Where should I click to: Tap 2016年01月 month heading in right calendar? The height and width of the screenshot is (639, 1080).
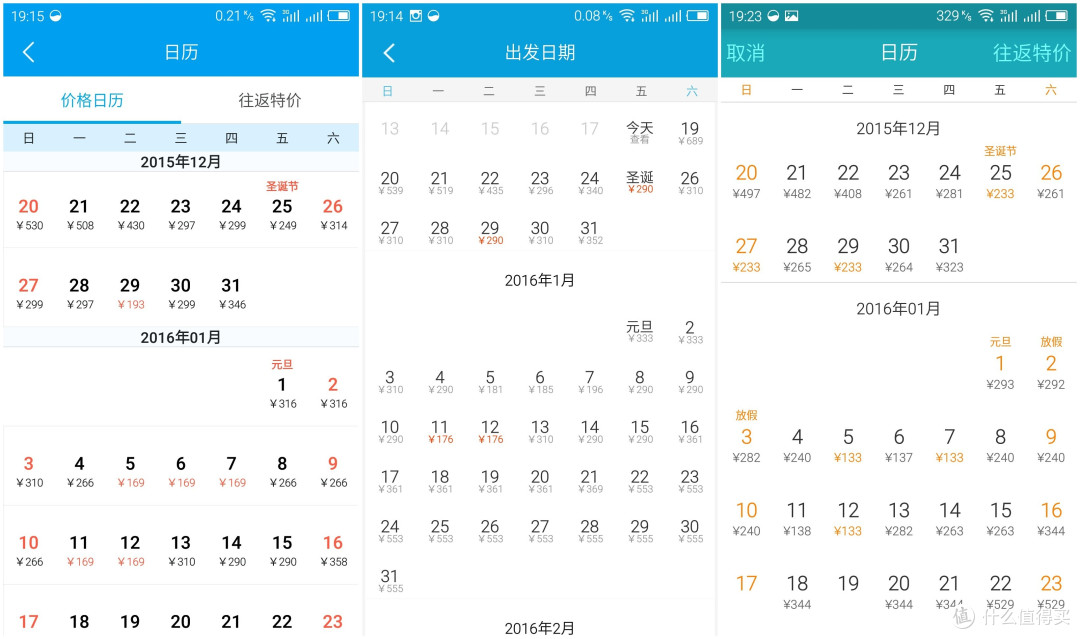coord(898,308)
